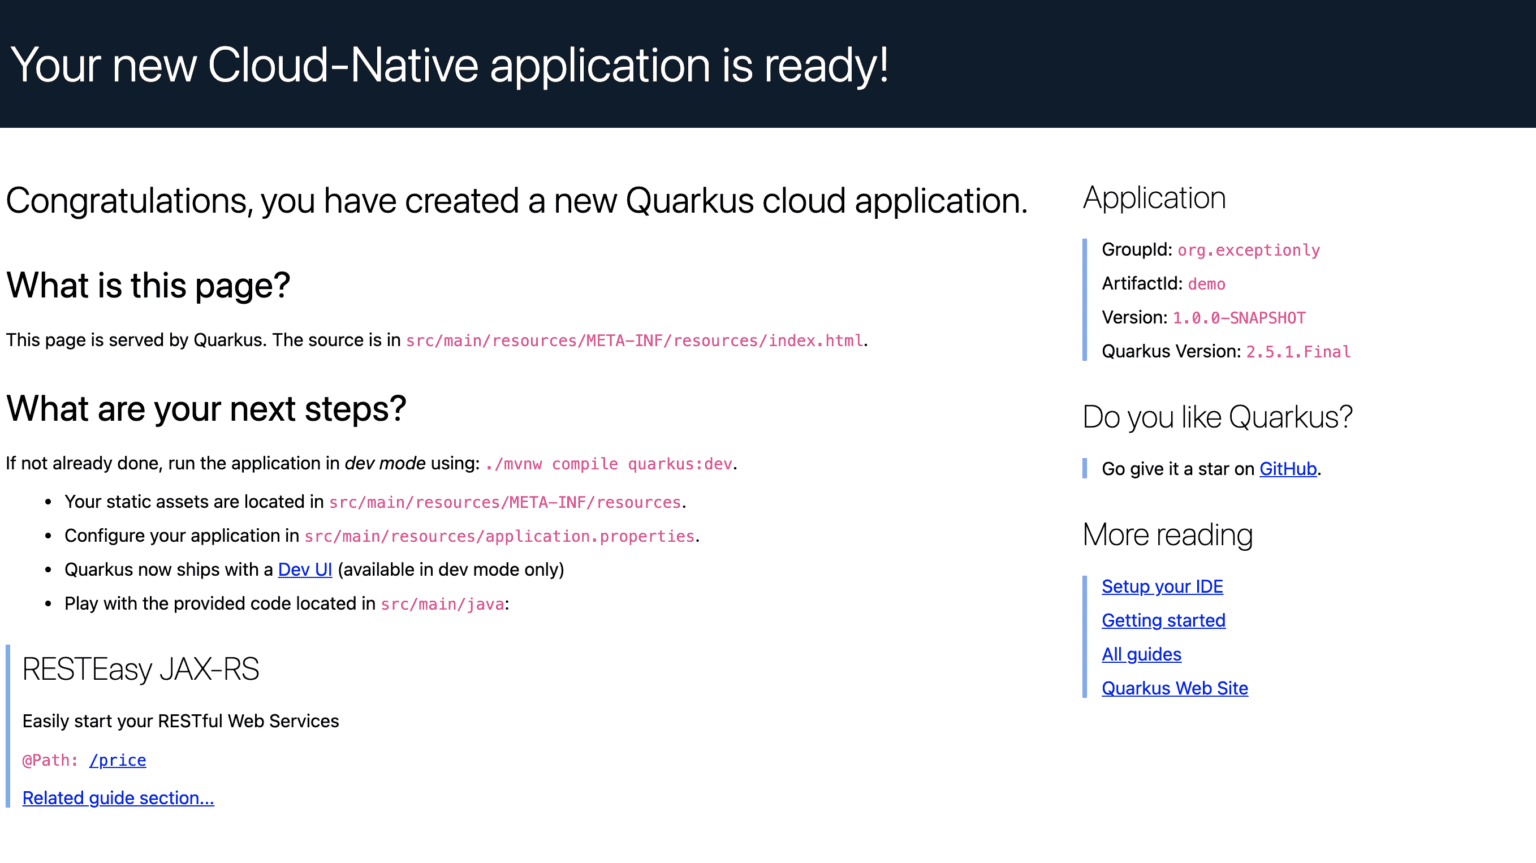
Task: Open the Dev UI link
Action: click(305, 569)
